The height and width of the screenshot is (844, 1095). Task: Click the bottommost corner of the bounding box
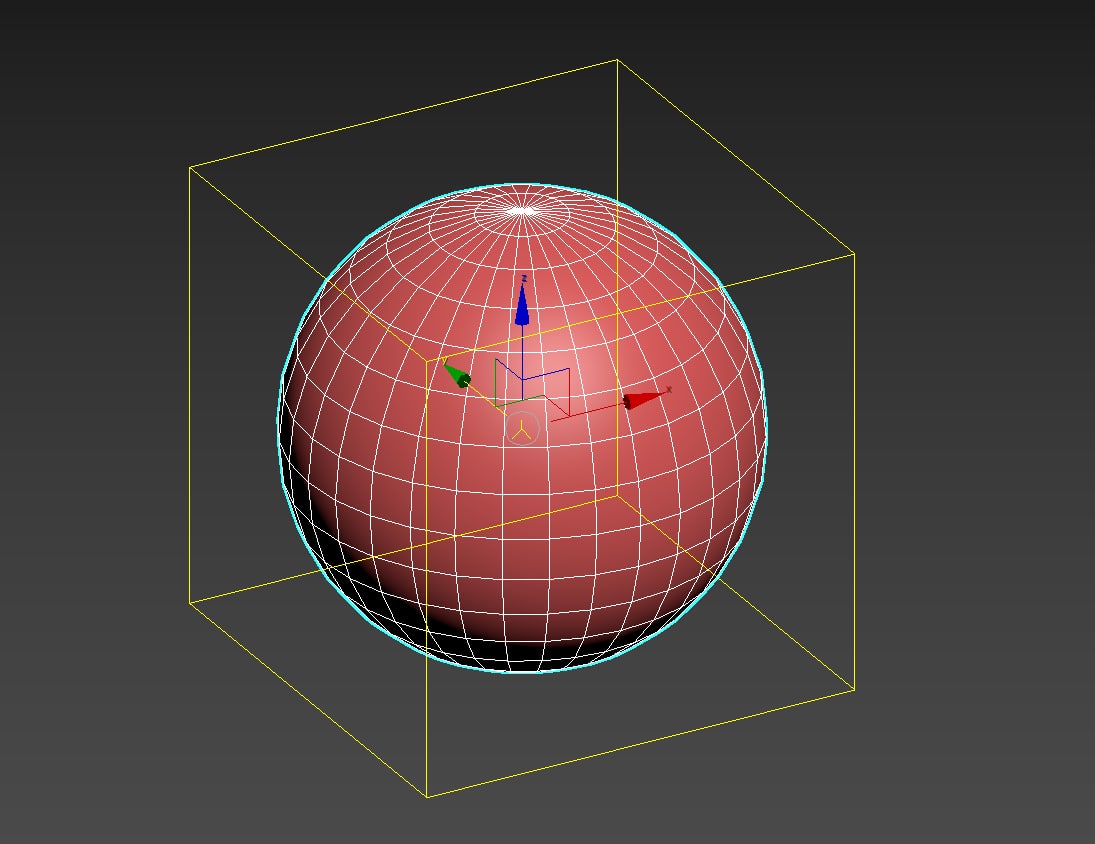tap(427, 797)
